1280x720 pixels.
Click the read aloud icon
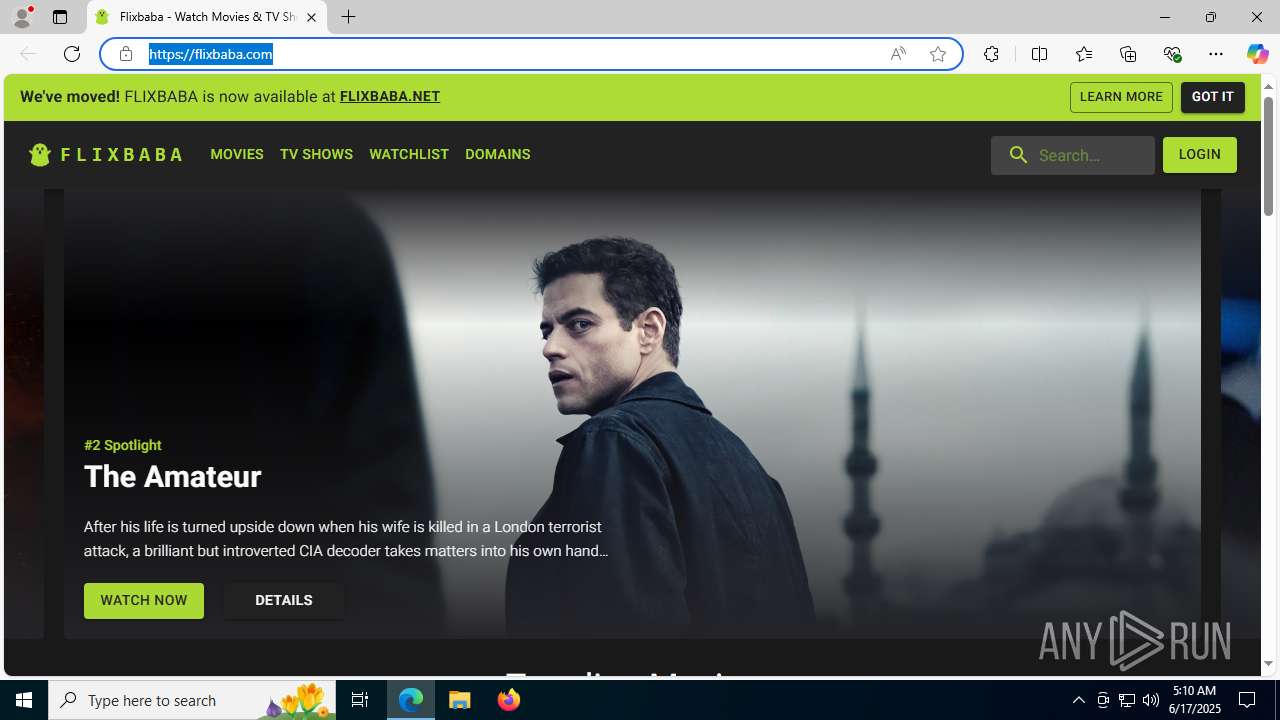(898, 54)
